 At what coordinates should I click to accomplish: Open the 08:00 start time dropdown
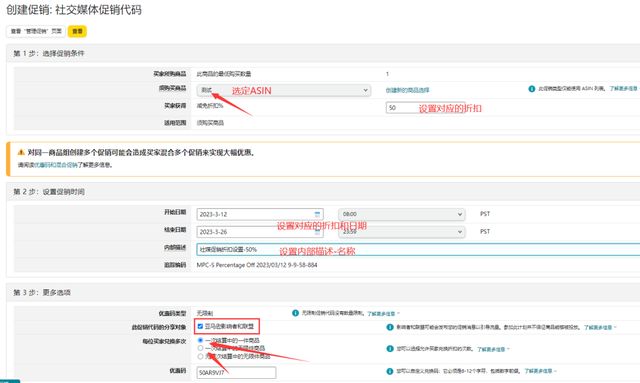coord(402,214)
